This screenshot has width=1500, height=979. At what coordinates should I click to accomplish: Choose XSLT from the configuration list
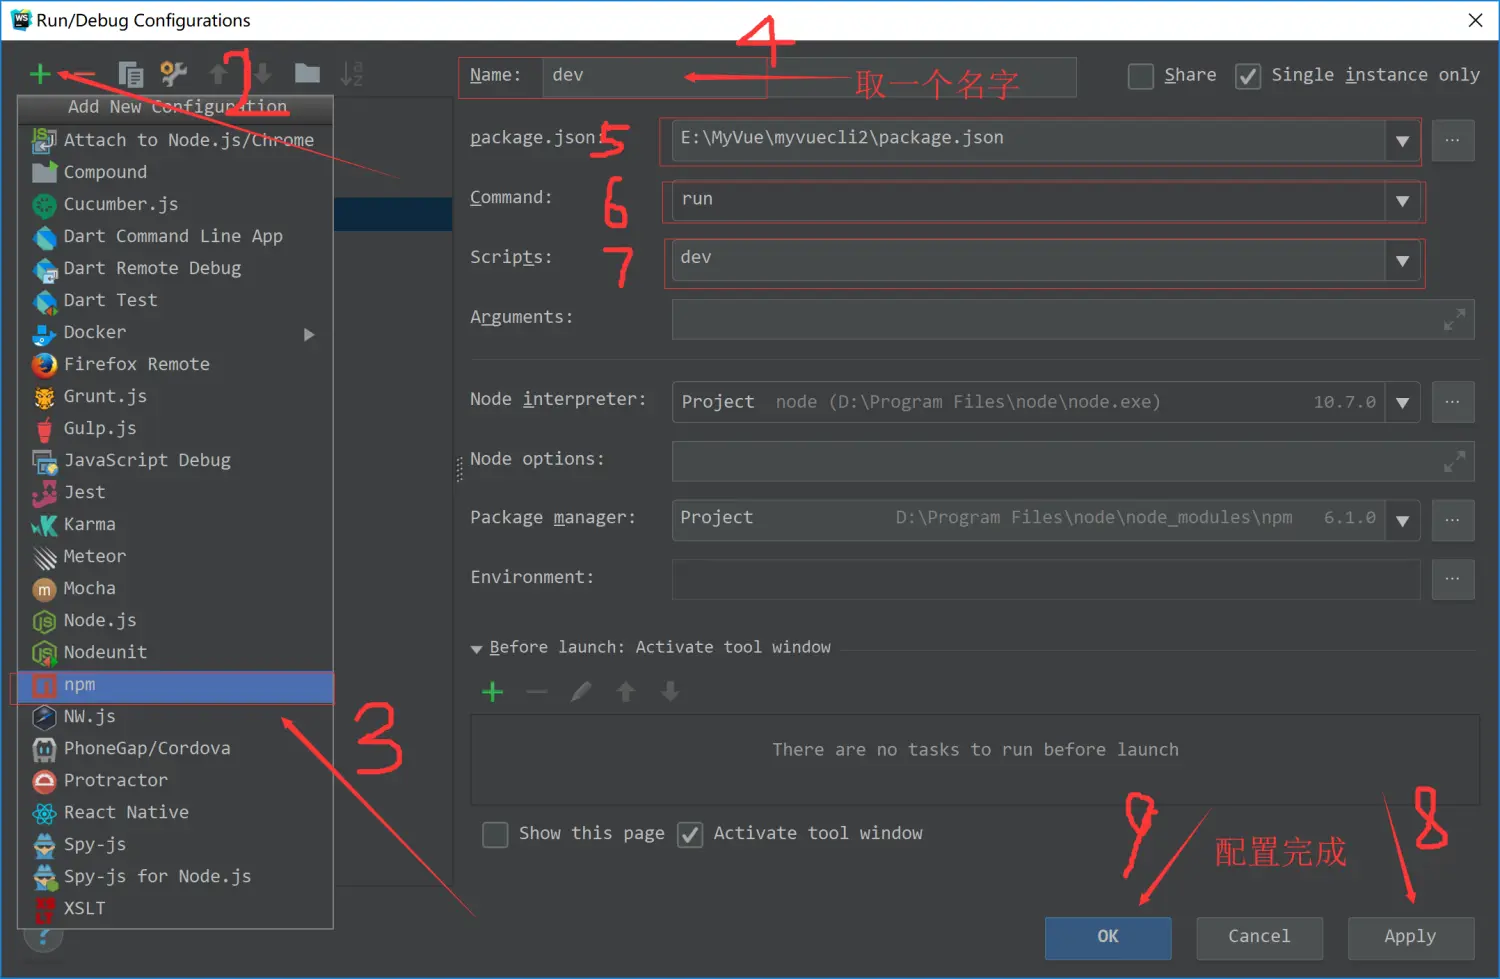pyautogui.click(x=176, y=909)
